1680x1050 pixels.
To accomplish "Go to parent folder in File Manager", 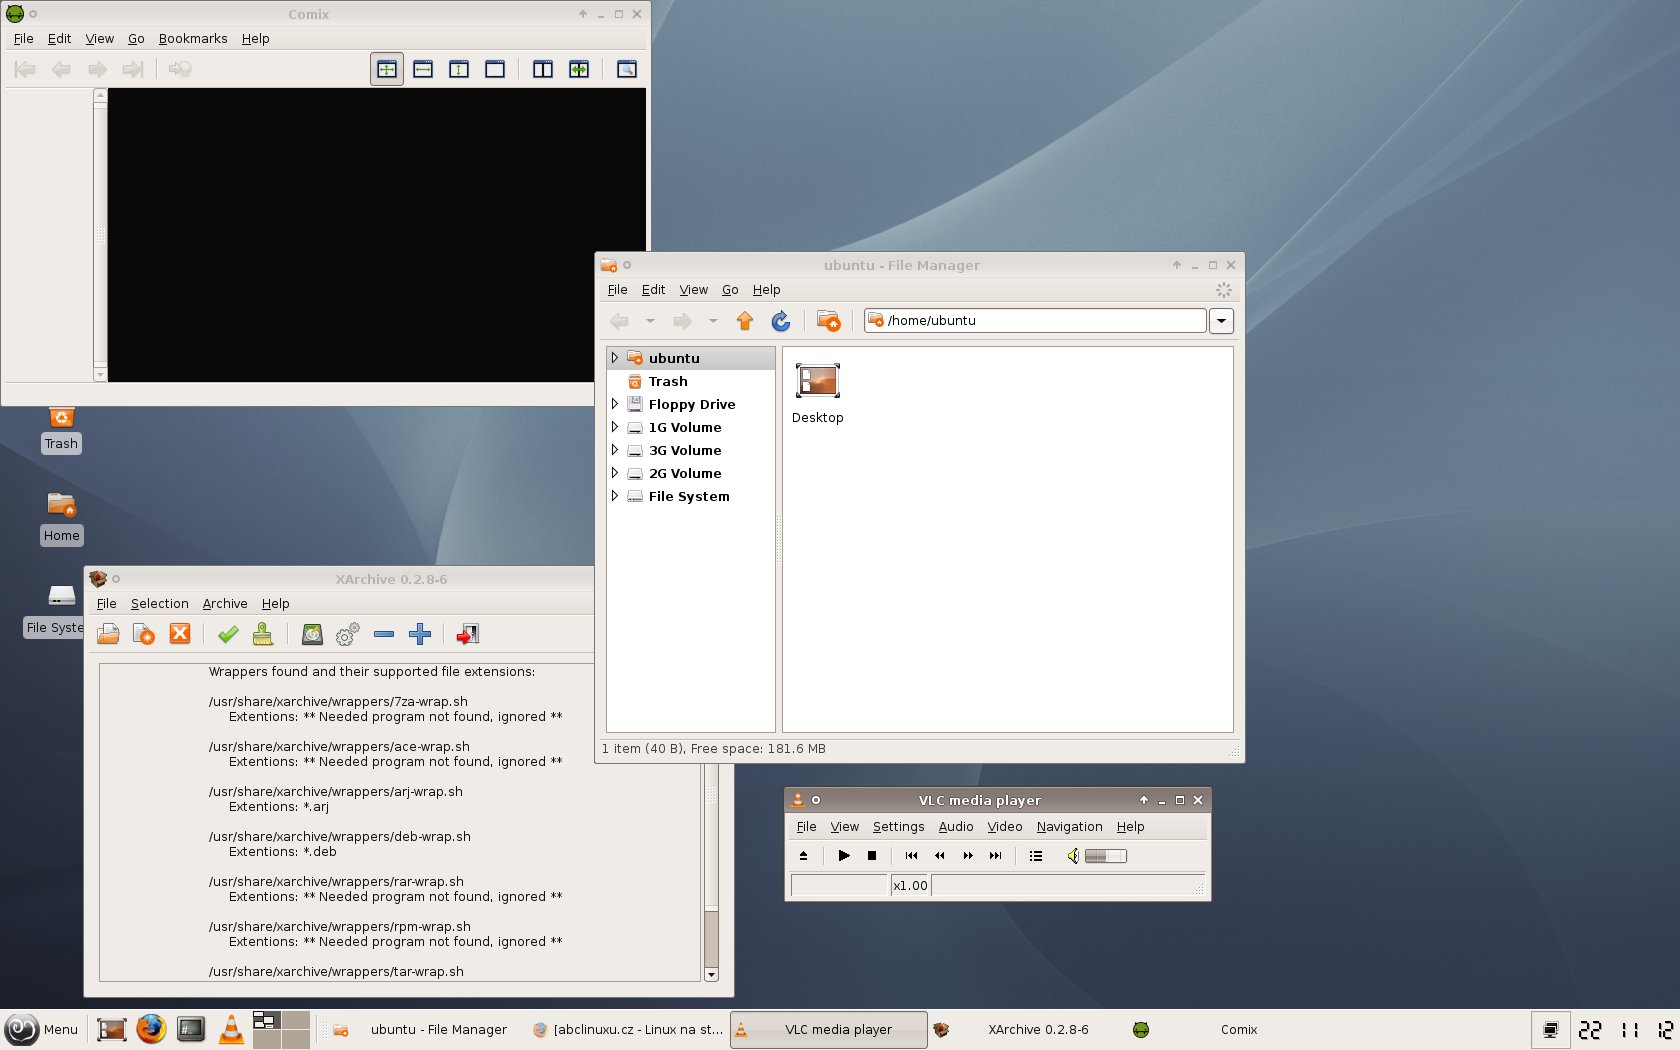I will pos(745,321).
